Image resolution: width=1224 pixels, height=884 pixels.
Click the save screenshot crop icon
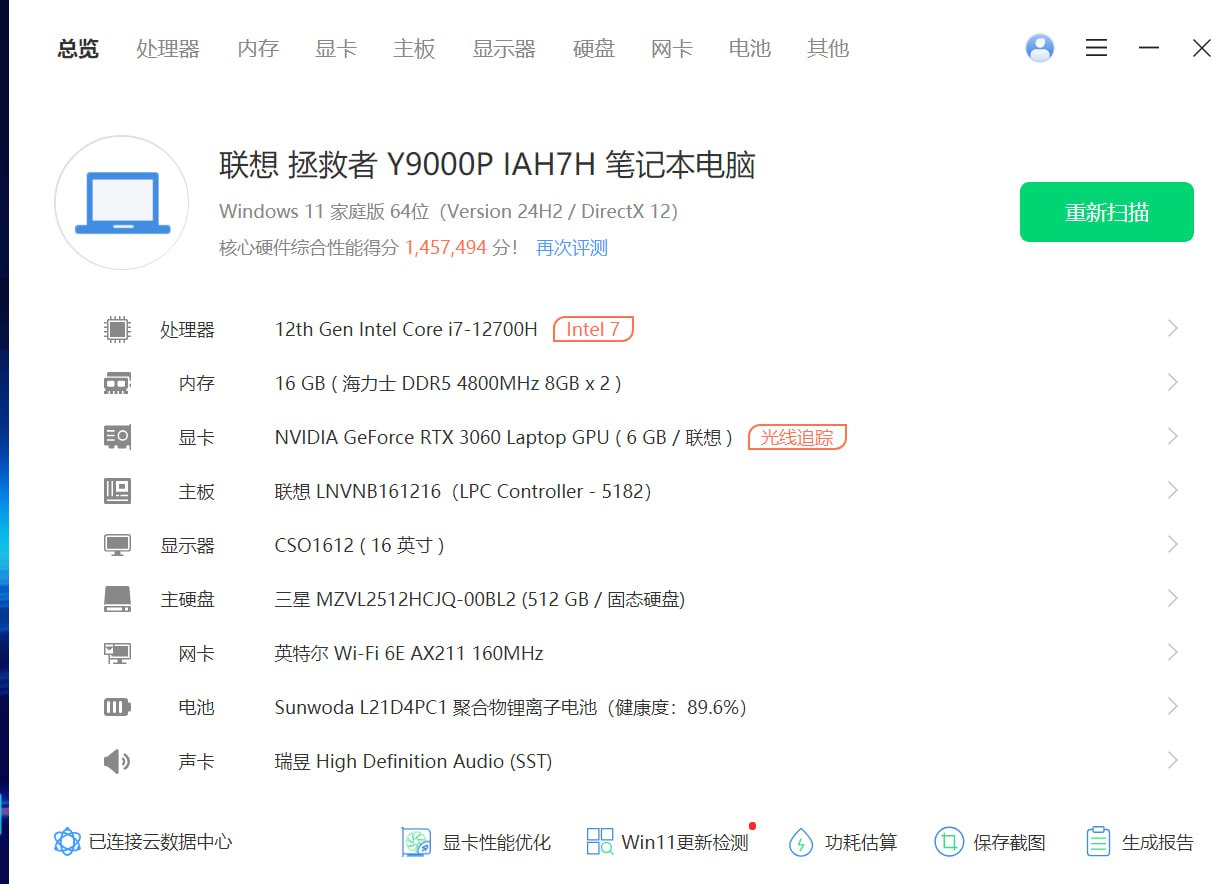[x=948, y=842]
